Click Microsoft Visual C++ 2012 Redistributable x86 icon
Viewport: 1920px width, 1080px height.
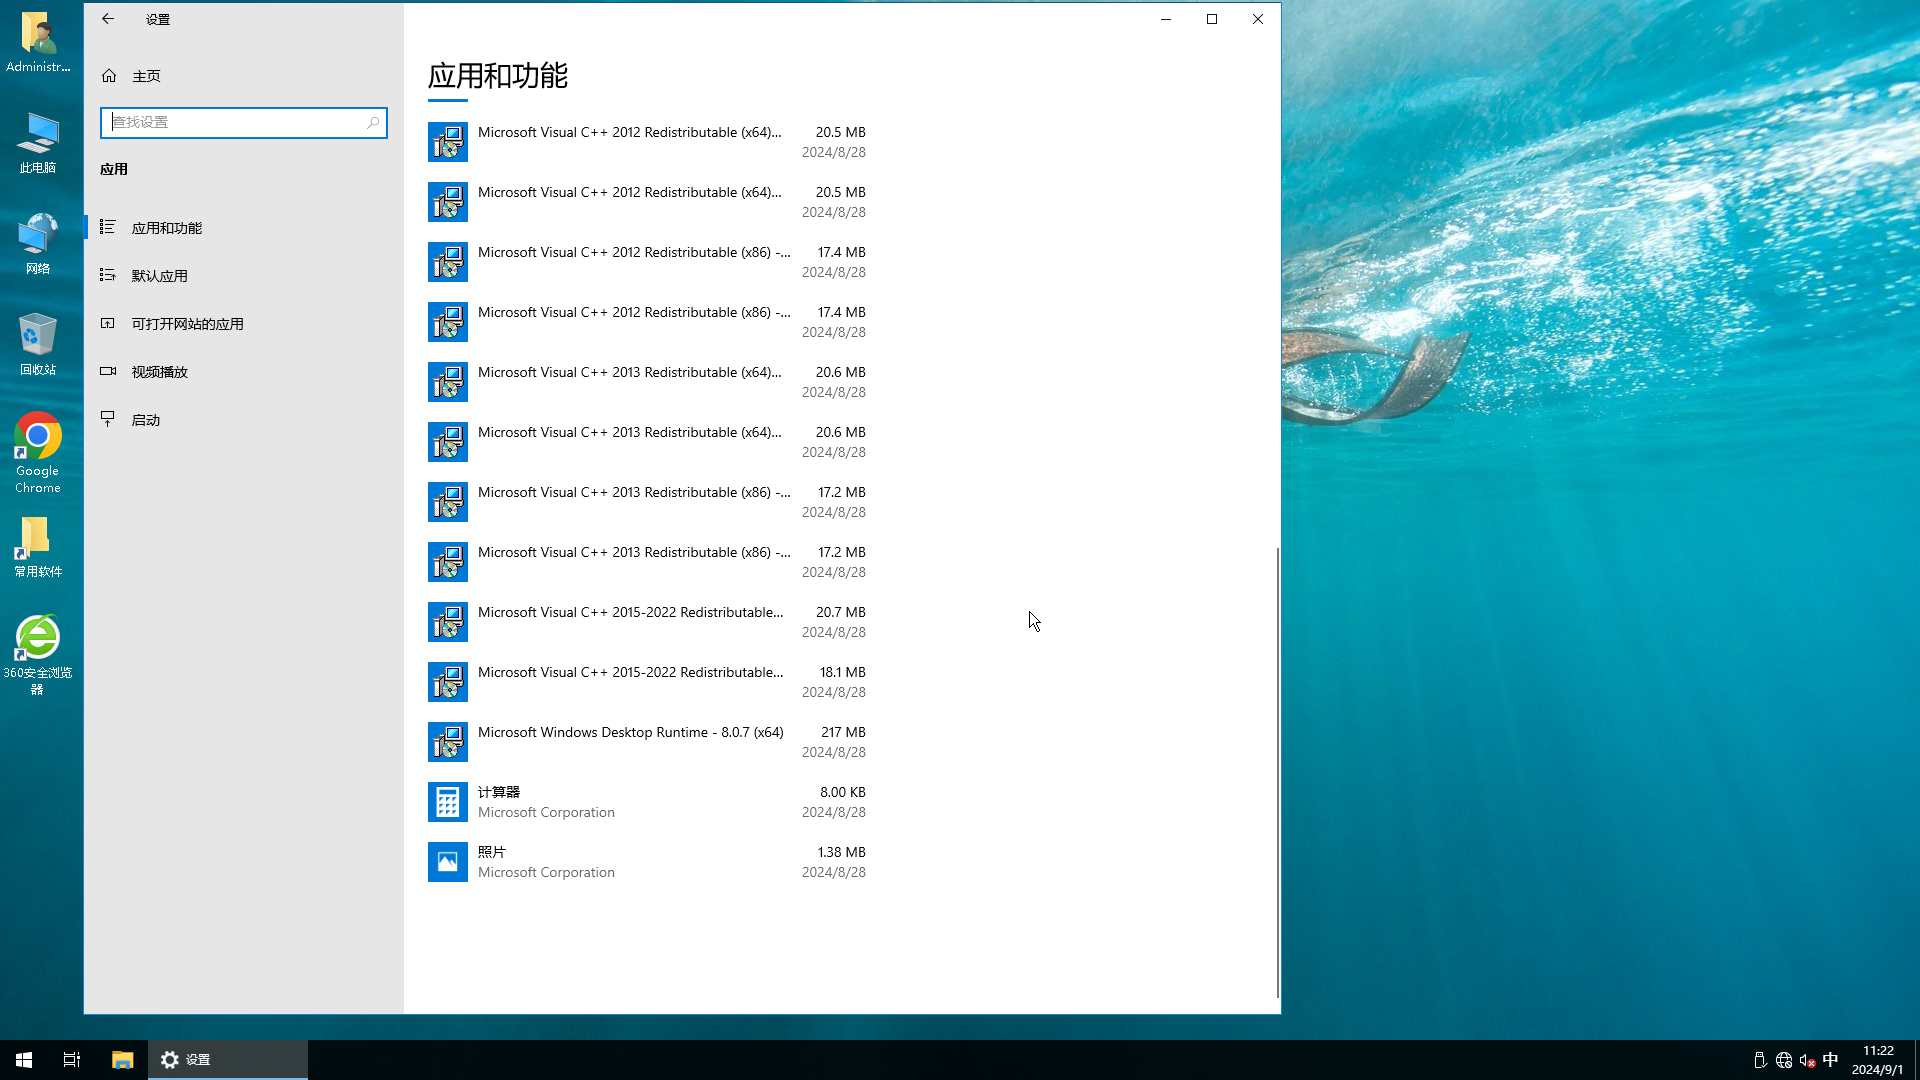pyautogui.click(x=447, y=261)
